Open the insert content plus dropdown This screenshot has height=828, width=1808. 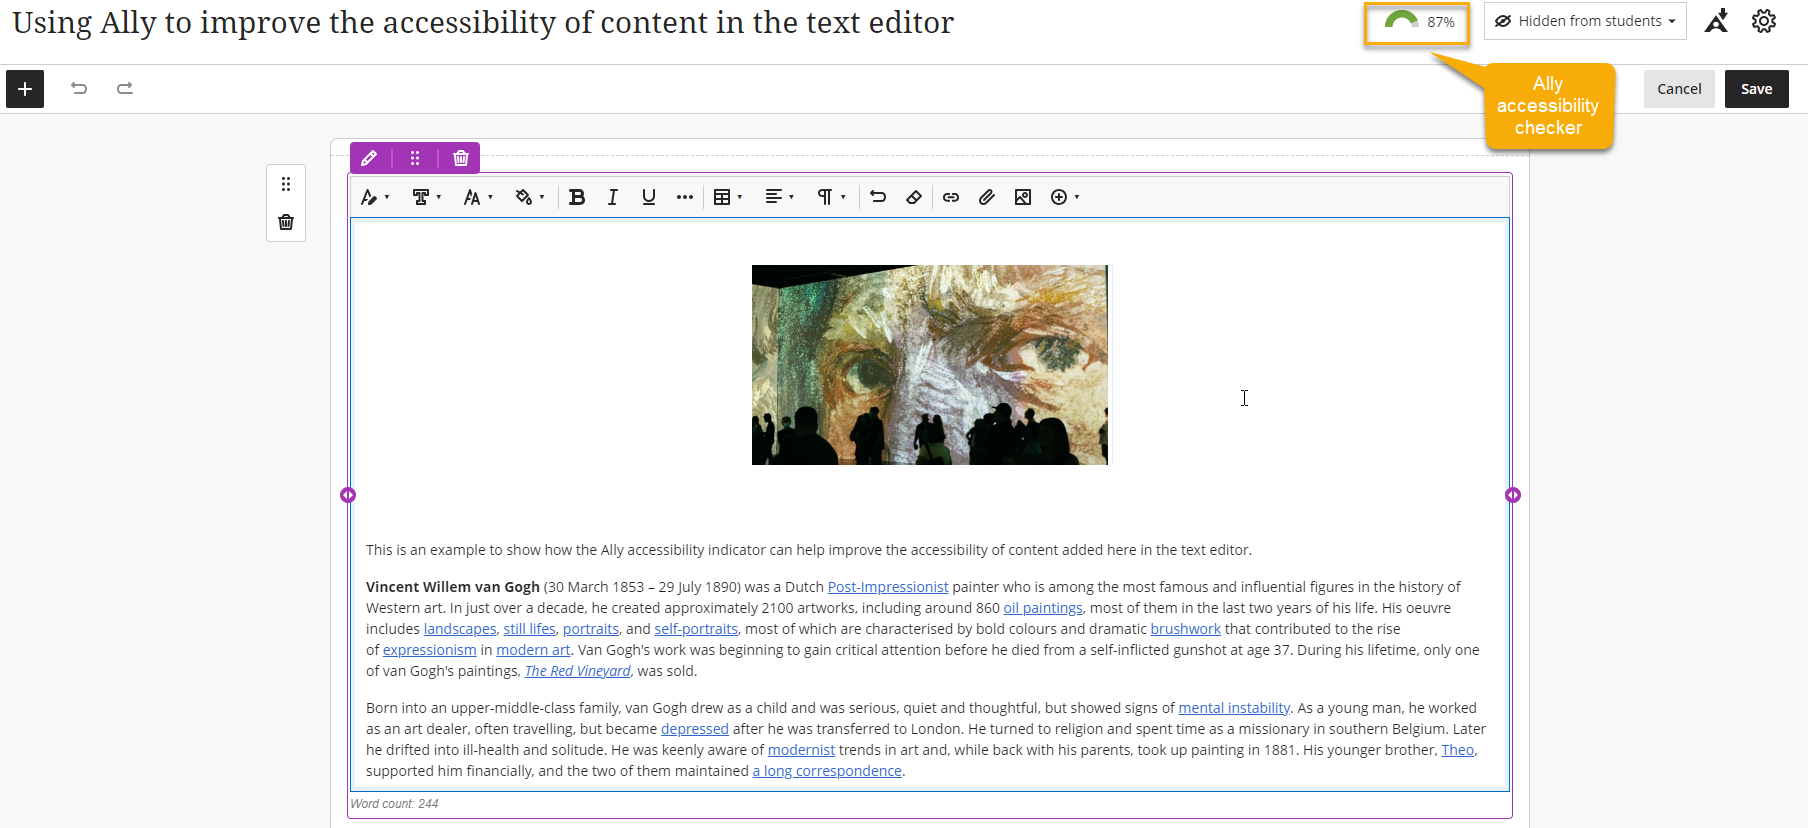[x=1065, y=197]
